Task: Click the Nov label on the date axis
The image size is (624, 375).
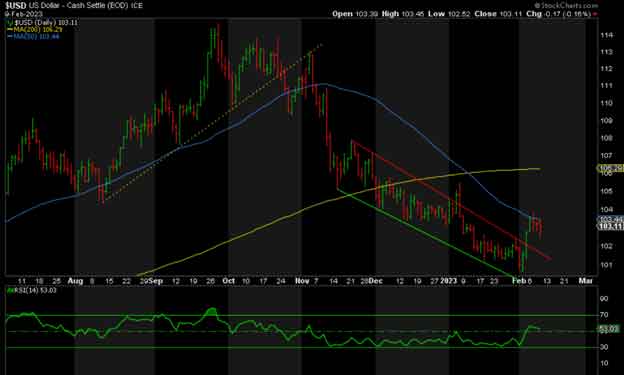Action: (x=302, y=281)
